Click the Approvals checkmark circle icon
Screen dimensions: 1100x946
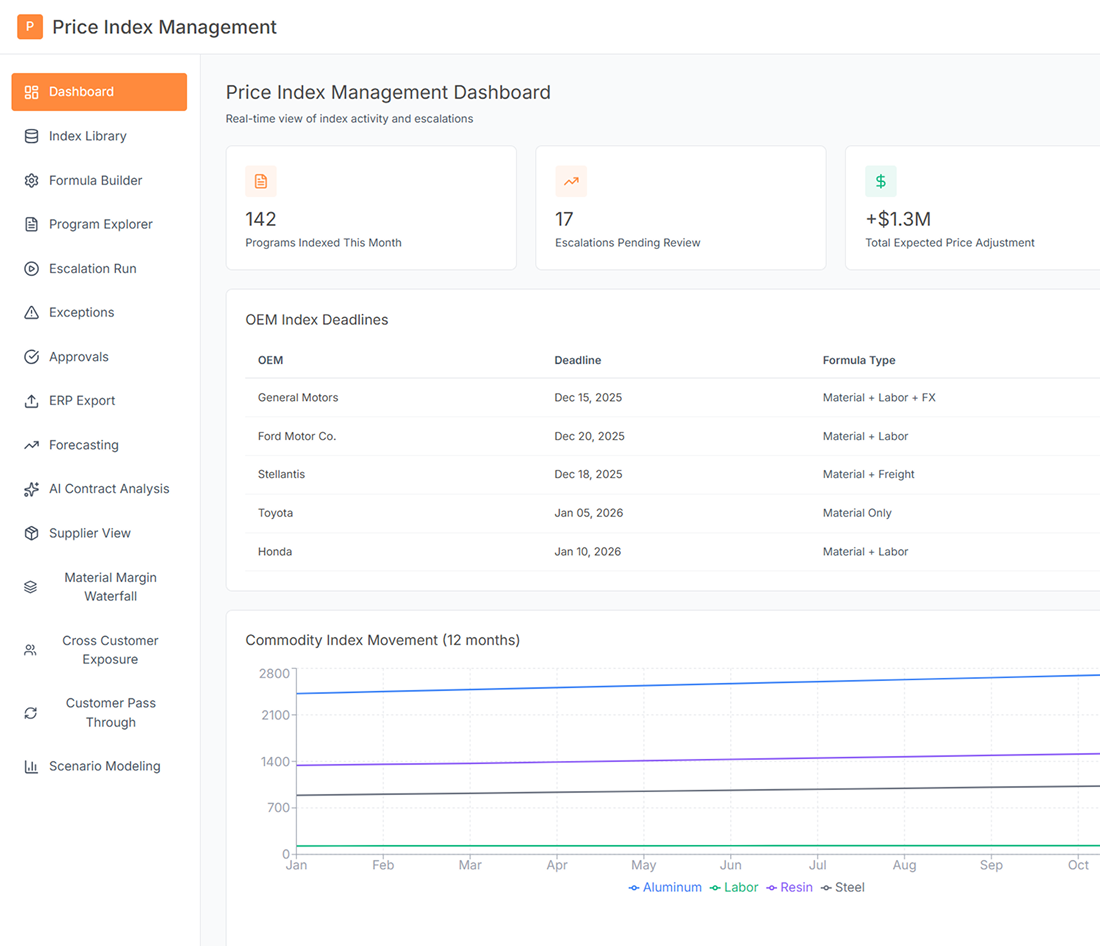pyautogui.click(x=32, y=357)
